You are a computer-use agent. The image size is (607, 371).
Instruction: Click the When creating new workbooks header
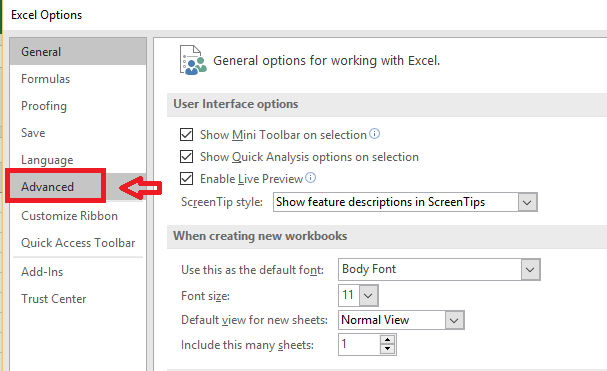[260, 236]
